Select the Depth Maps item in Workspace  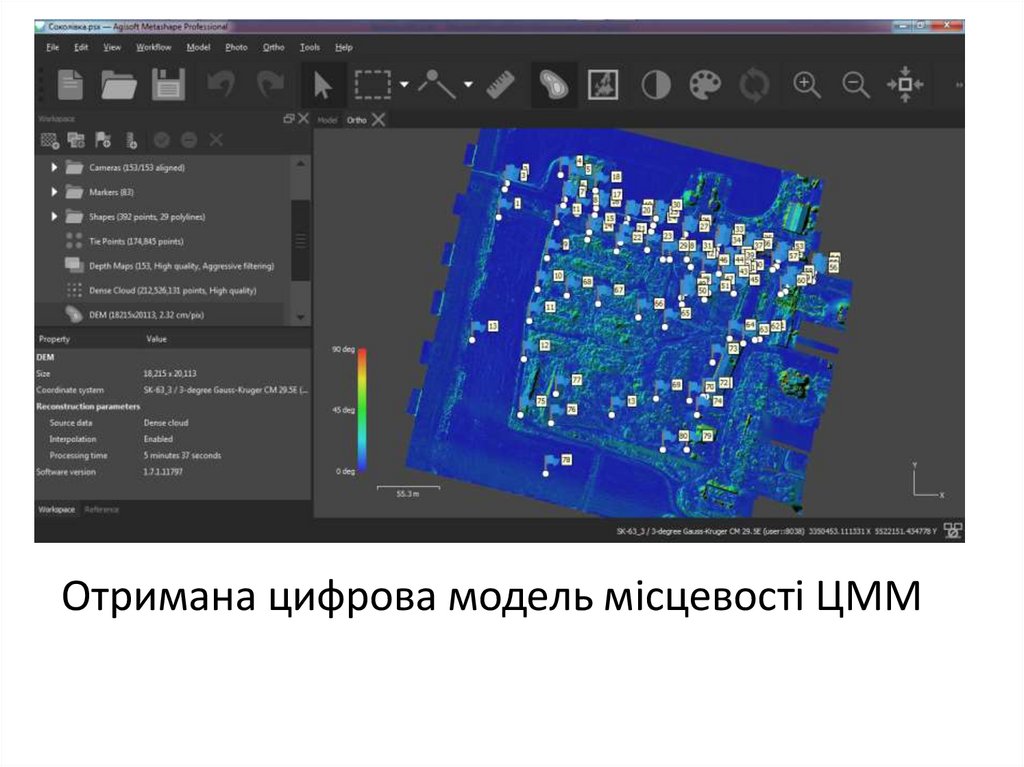[x=182, y=266]
